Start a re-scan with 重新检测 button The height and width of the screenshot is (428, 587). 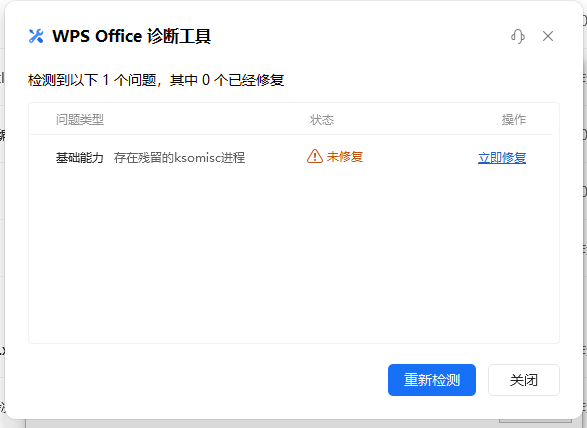coord(432,380)
